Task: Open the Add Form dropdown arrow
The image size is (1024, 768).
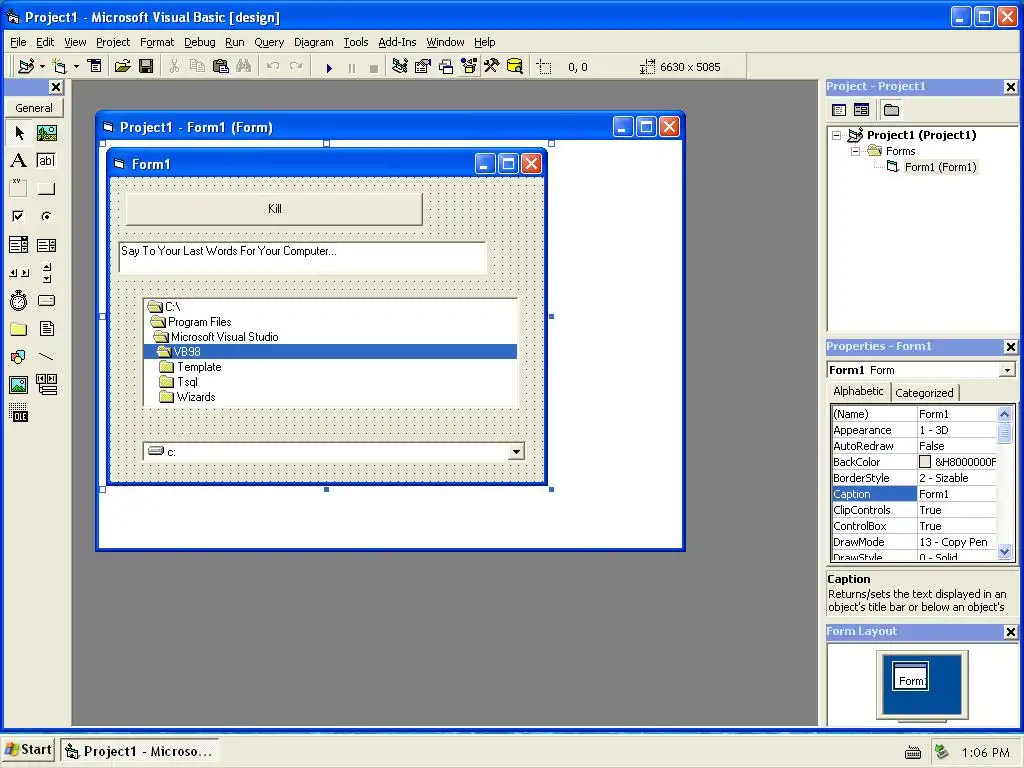Action: [x=76, y=67]
